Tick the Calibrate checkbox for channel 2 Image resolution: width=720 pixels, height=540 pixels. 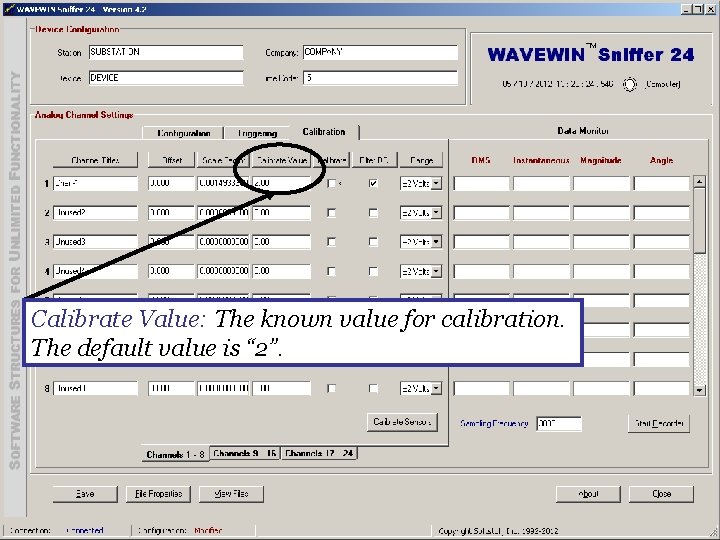(332, 213)
